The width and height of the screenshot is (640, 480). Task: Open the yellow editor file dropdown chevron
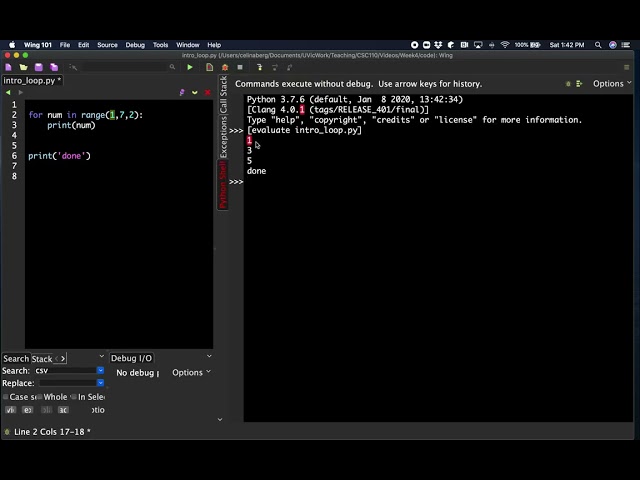coord(195,93)
